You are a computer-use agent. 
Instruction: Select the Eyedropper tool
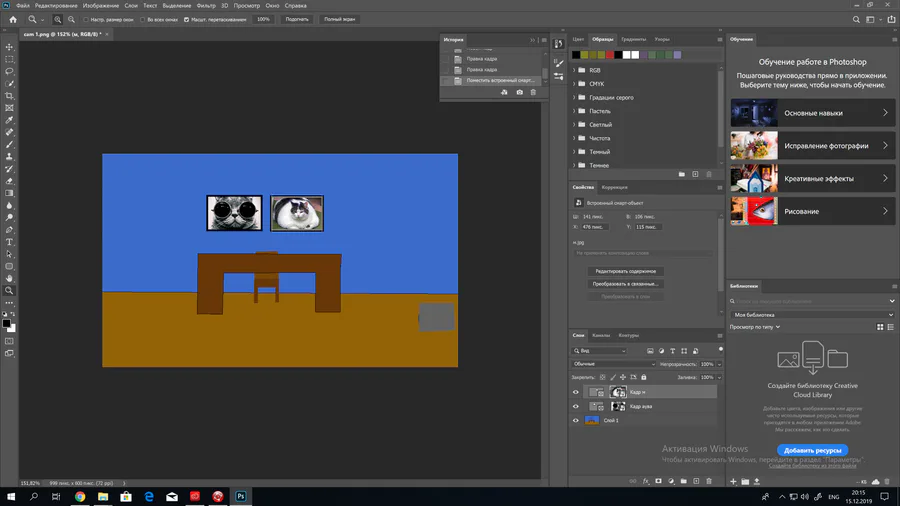click(x=9, y=120)
